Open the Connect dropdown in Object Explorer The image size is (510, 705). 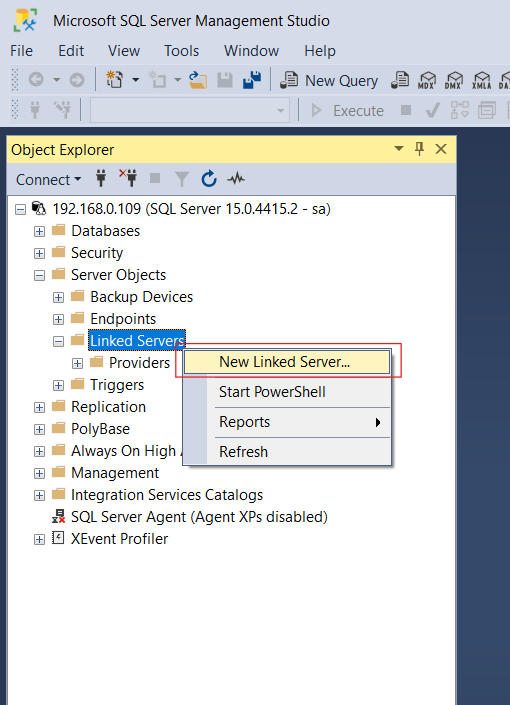(x=49, y=179)
